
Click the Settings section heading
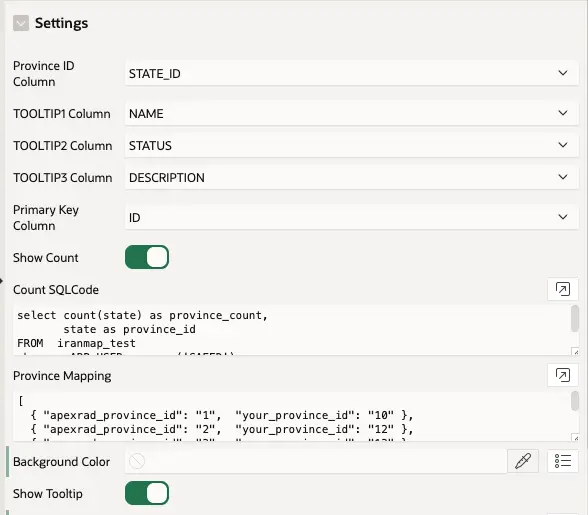point(62,23)
